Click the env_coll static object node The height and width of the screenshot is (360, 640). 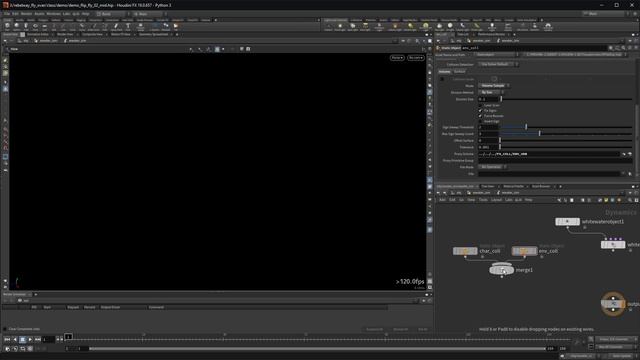(x=524, y=251)
